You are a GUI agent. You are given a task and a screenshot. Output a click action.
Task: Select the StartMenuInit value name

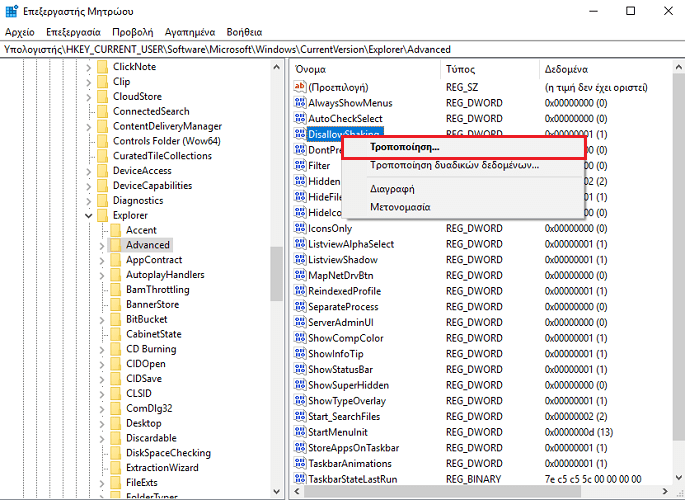(x=338, y=432)
